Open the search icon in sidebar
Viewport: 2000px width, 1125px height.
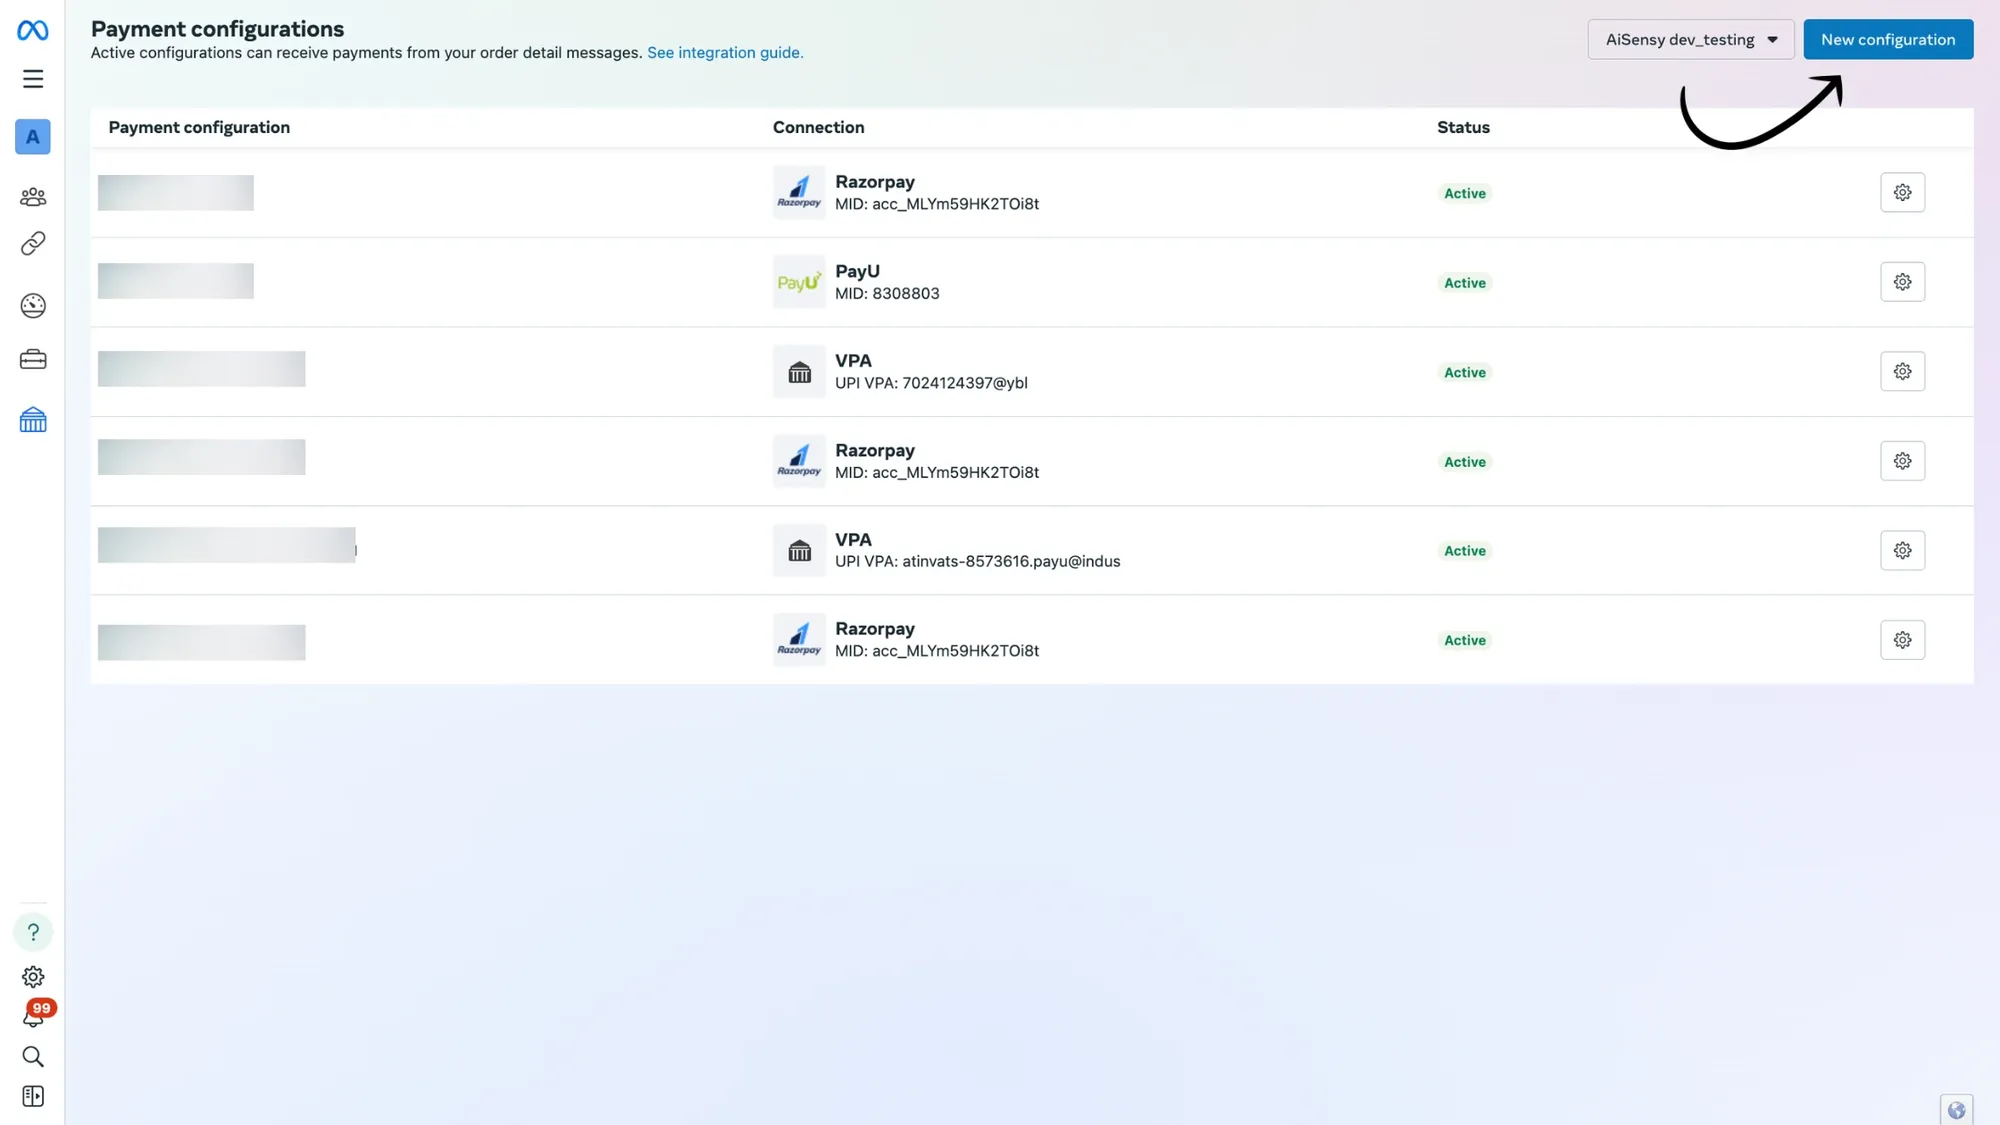[x=32, y=1056]
